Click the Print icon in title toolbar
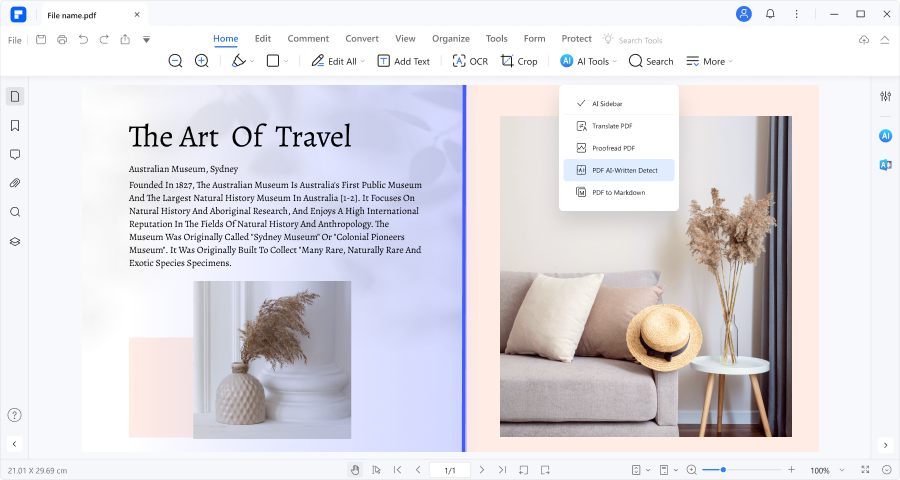 click(x=62, y=39)
